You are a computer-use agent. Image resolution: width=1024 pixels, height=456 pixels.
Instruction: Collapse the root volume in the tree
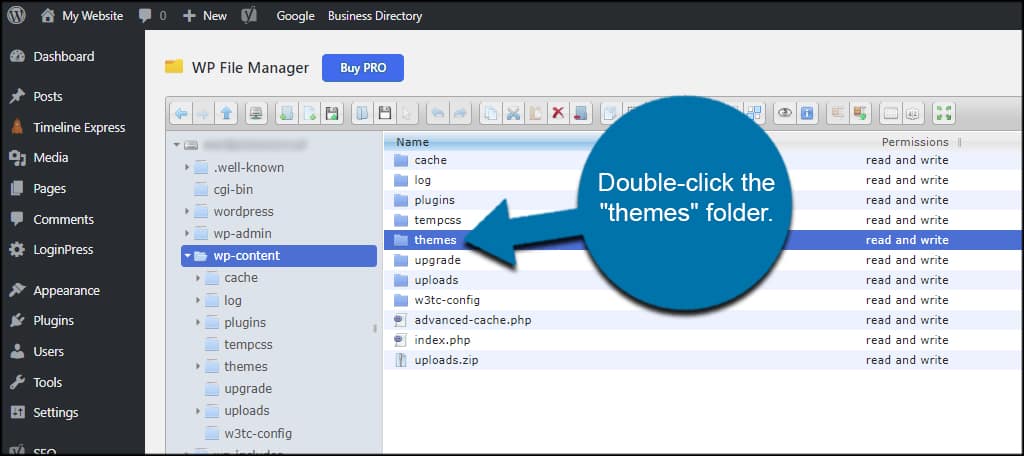click(176, 145)
